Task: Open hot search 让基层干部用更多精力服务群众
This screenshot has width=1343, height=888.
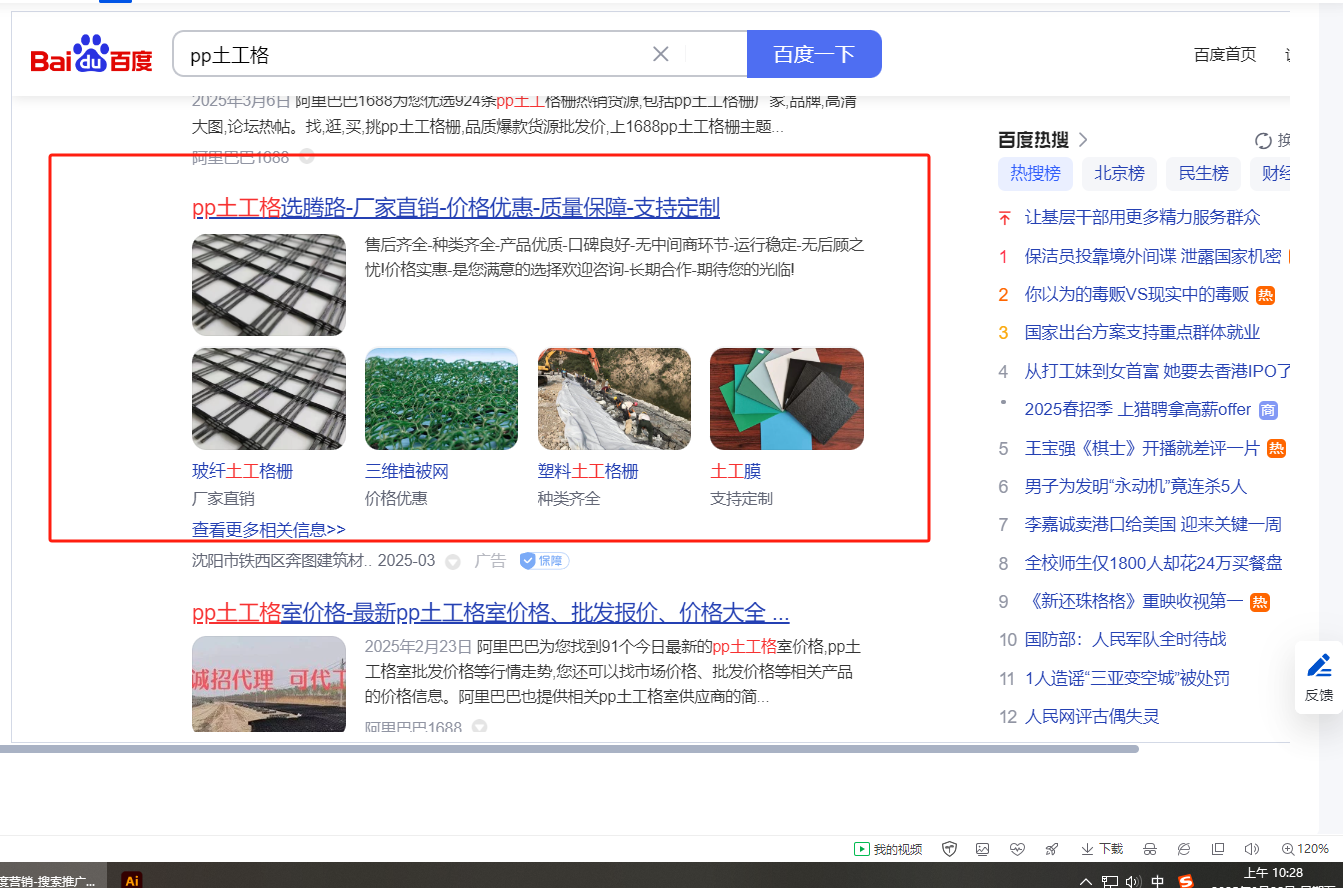Action: 1143,217
